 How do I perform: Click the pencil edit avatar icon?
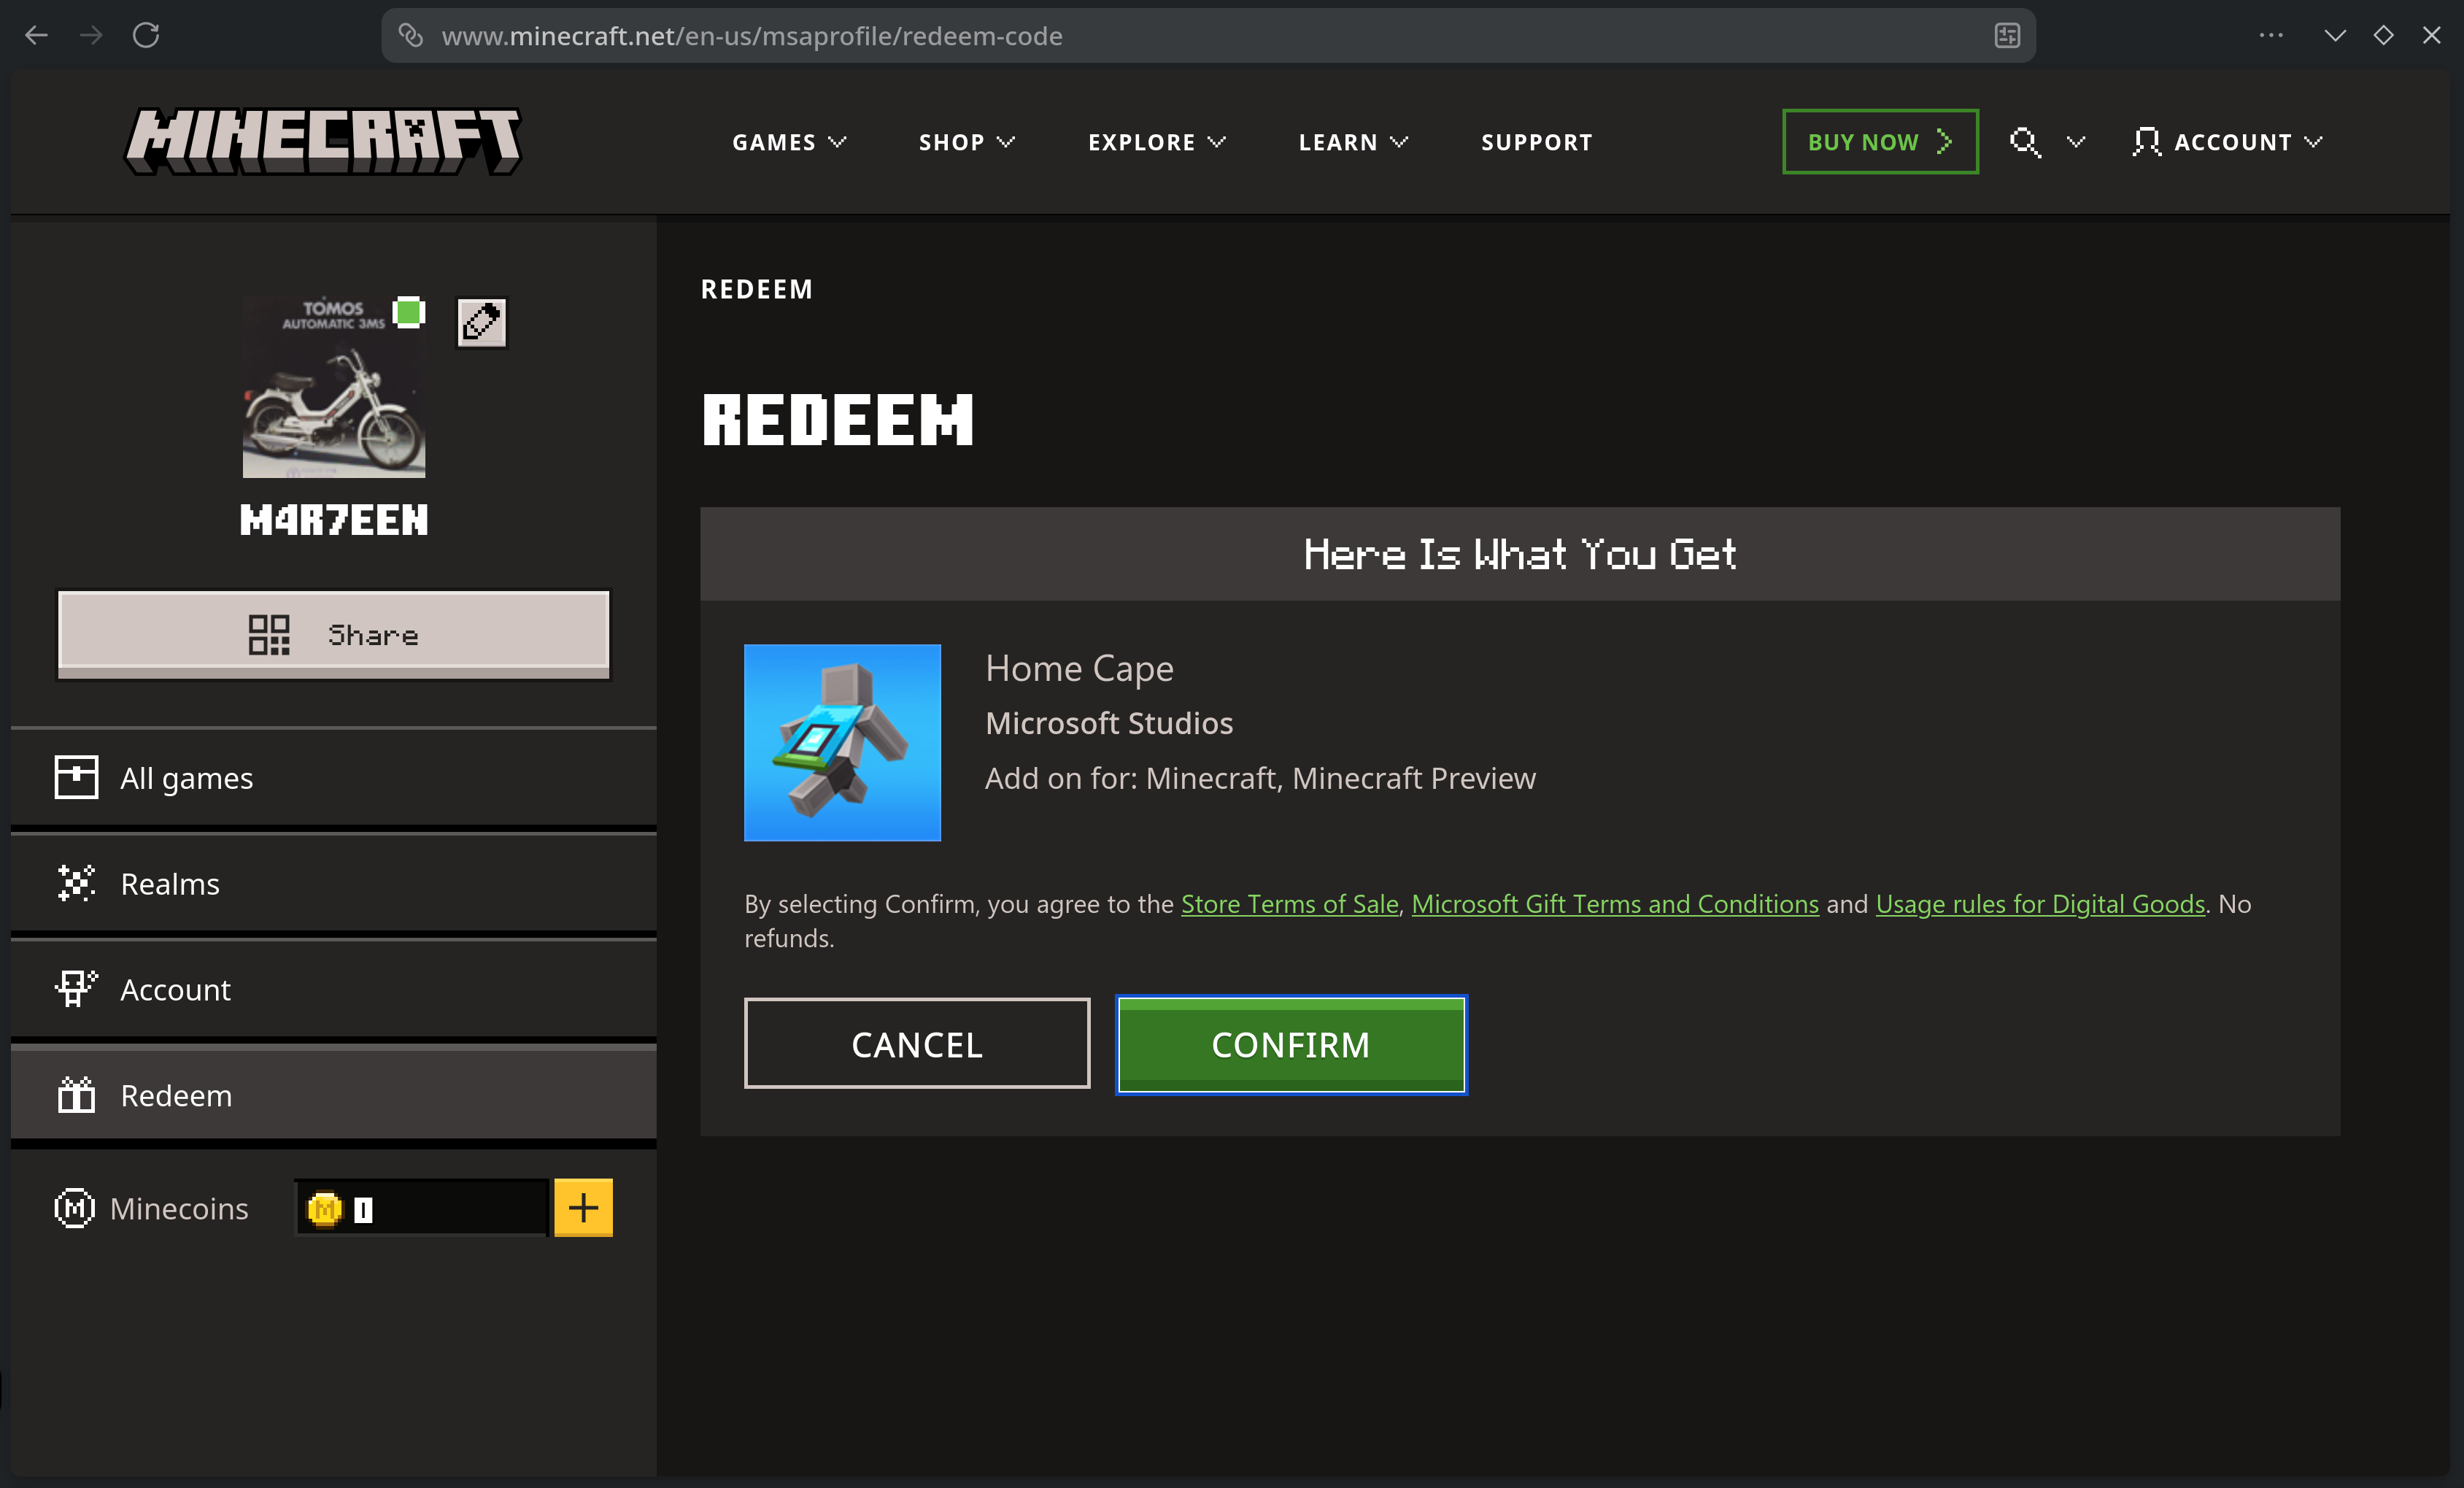tap(481, 322)
